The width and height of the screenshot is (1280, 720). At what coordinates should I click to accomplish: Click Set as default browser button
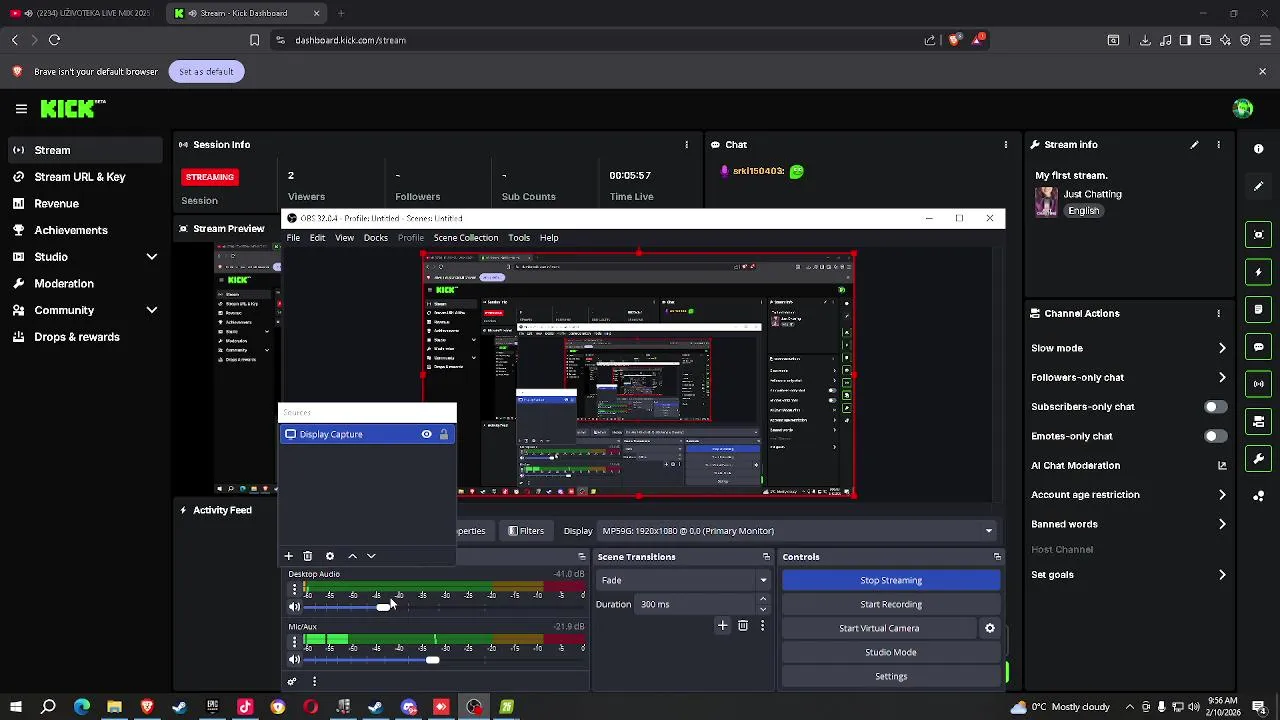206,71
